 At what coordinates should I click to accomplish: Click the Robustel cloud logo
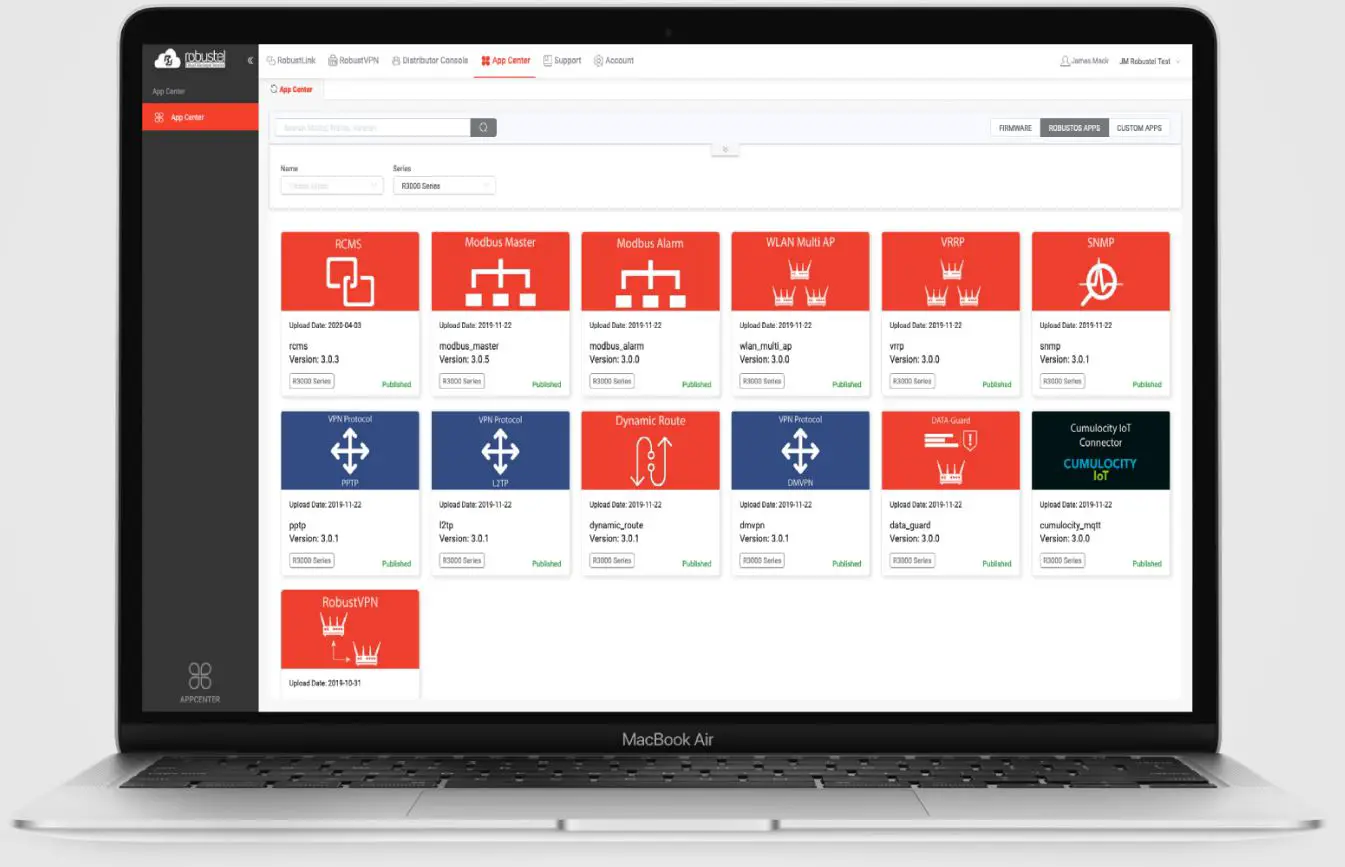[x=190, y=59]
